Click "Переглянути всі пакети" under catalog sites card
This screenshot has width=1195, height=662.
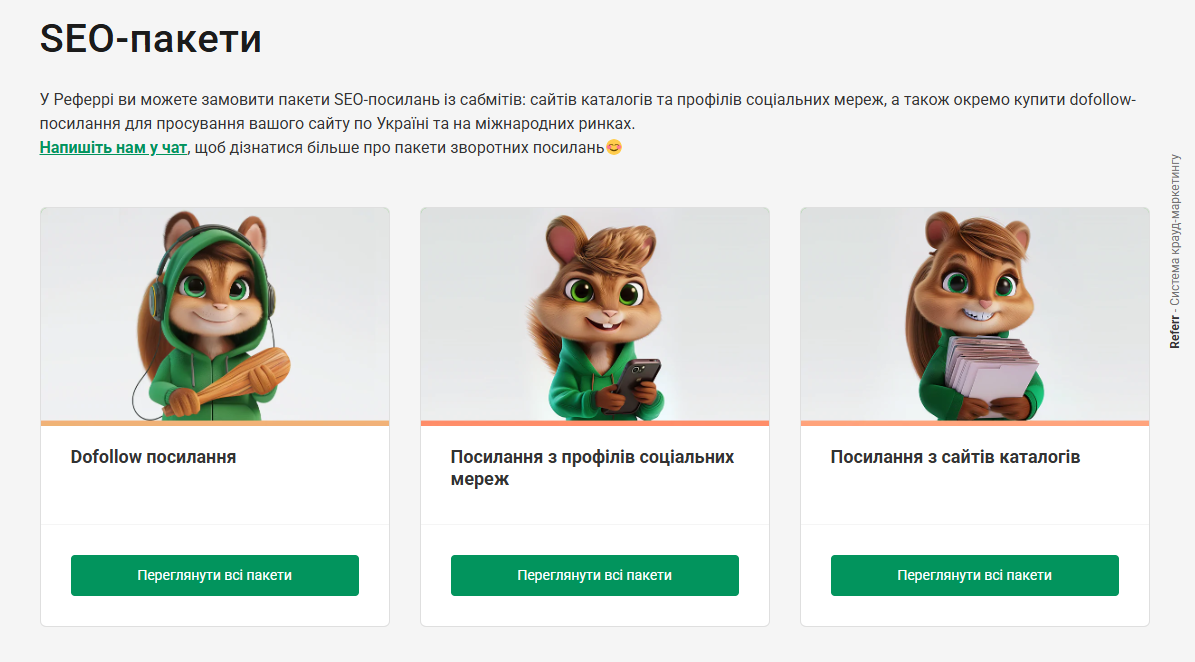click(x=974, y=575)
